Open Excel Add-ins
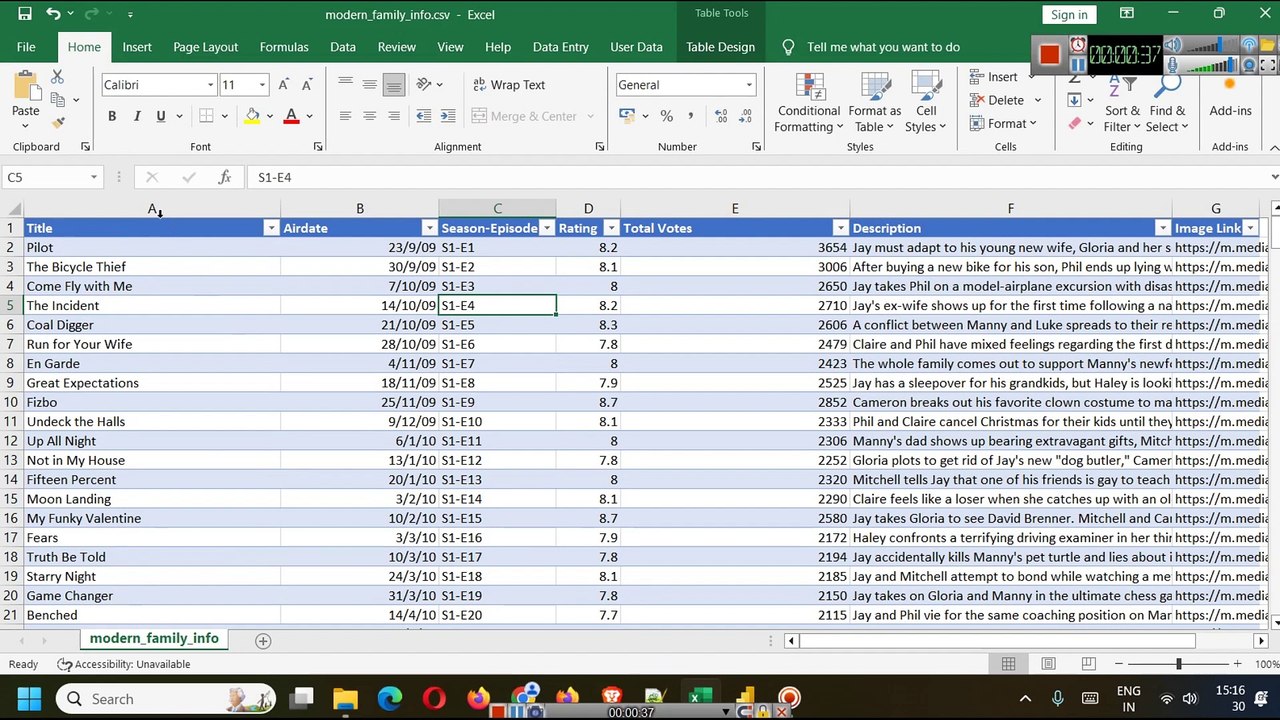 click(1230, 97)
